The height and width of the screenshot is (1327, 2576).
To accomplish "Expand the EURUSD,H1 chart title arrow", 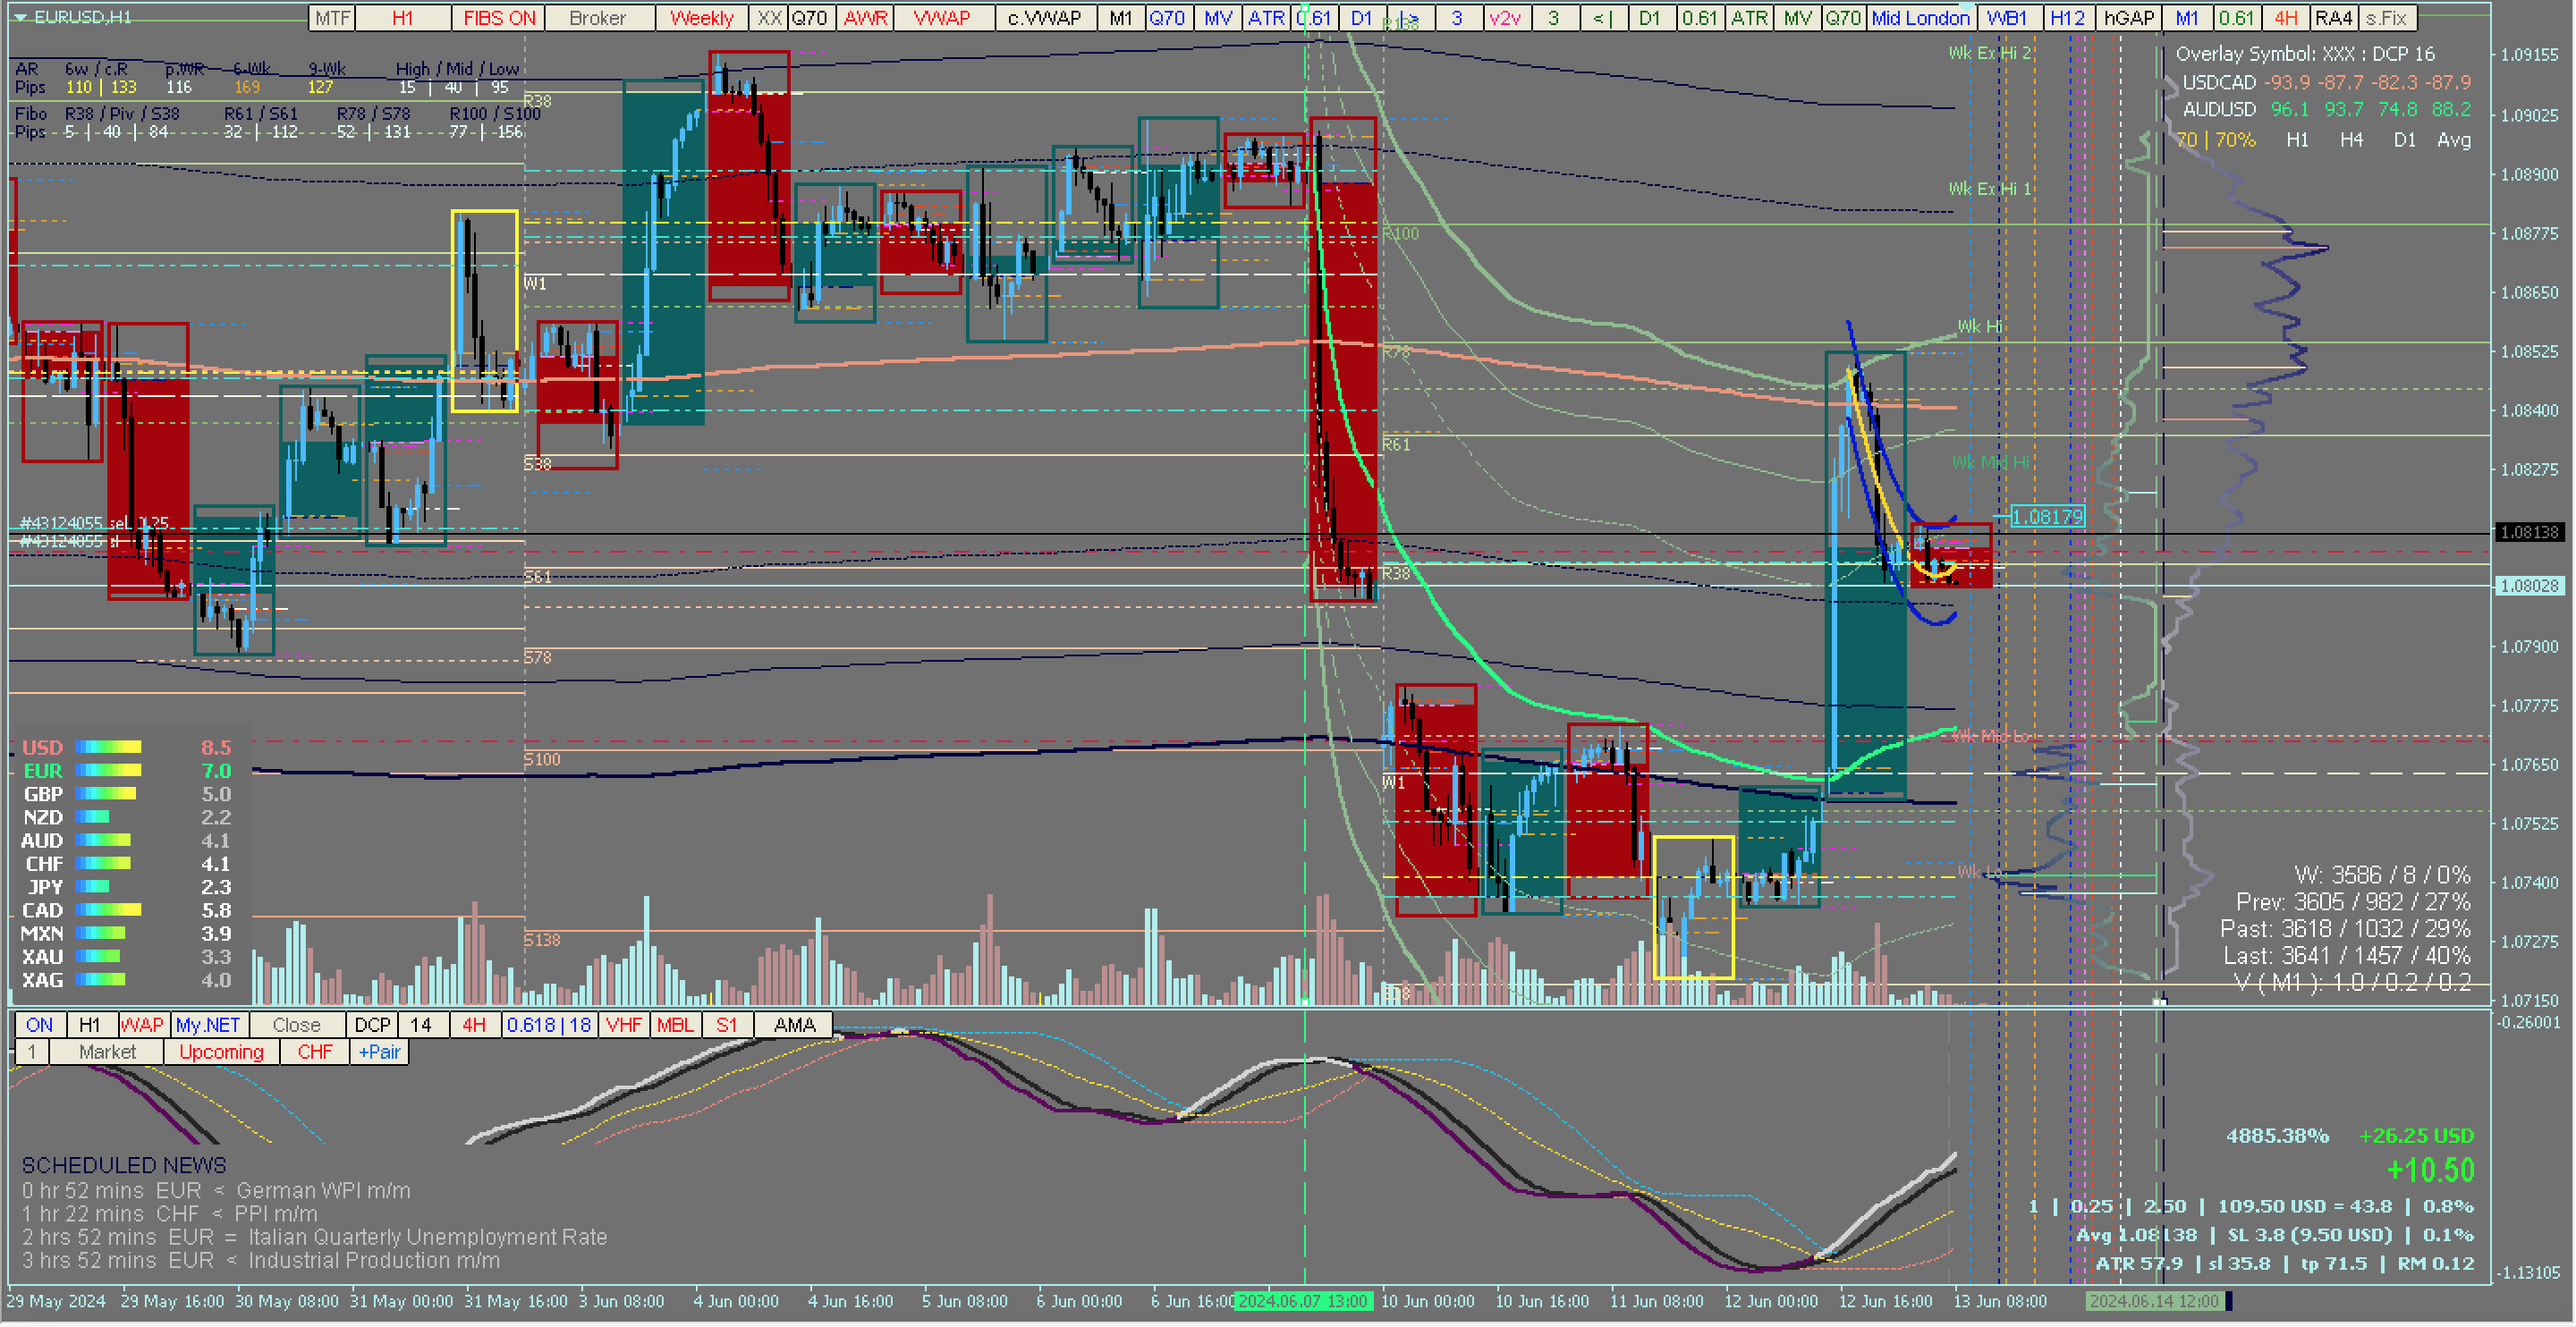I will coord(20,18).
